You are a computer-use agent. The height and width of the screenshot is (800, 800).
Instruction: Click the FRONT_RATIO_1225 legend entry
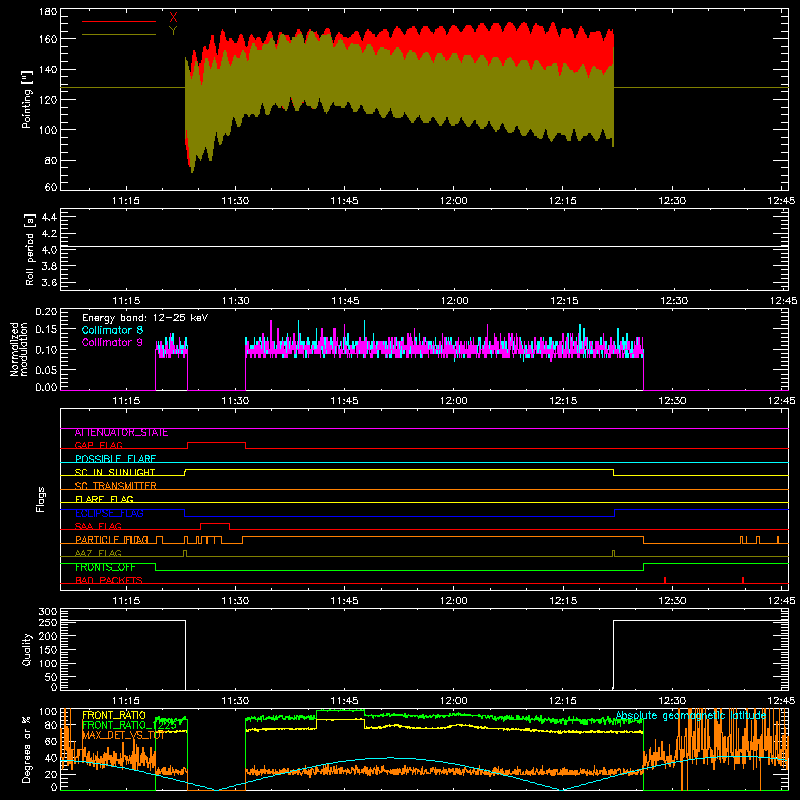[130, 725]
